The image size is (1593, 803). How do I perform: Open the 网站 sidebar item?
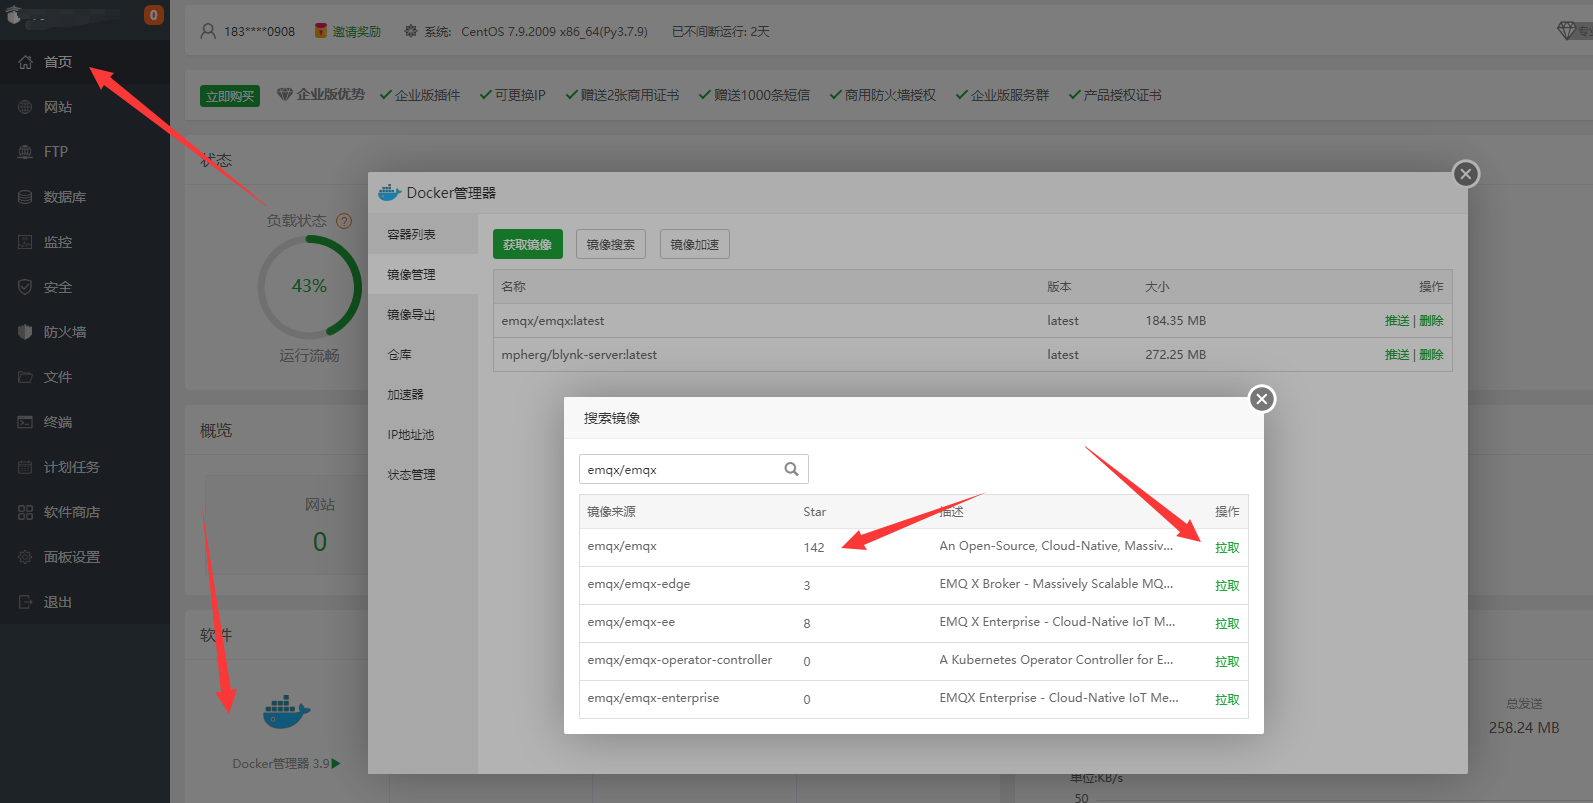click(x=58, y=107)
